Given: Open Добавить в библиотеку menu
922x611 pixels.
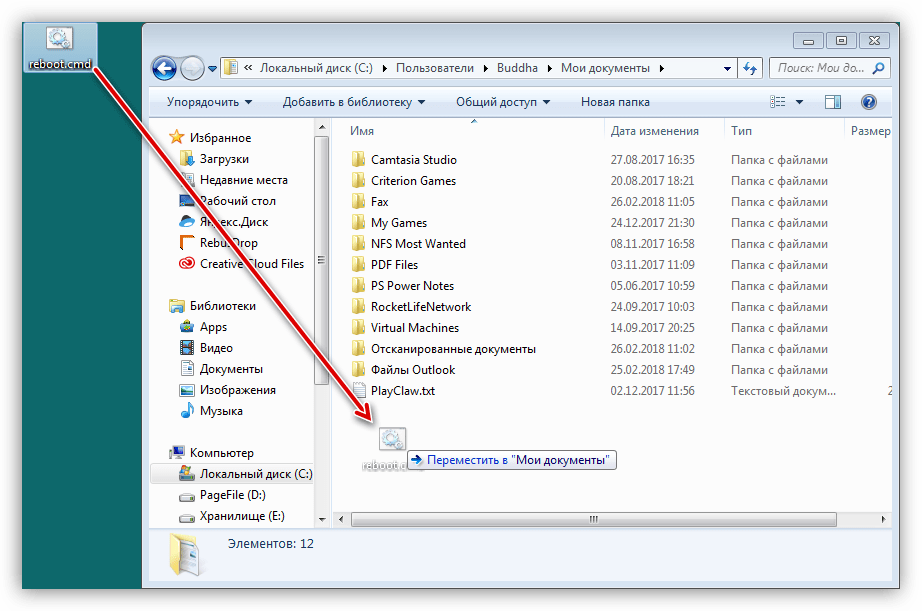Looking at the screenshot, I should point(353,102).
